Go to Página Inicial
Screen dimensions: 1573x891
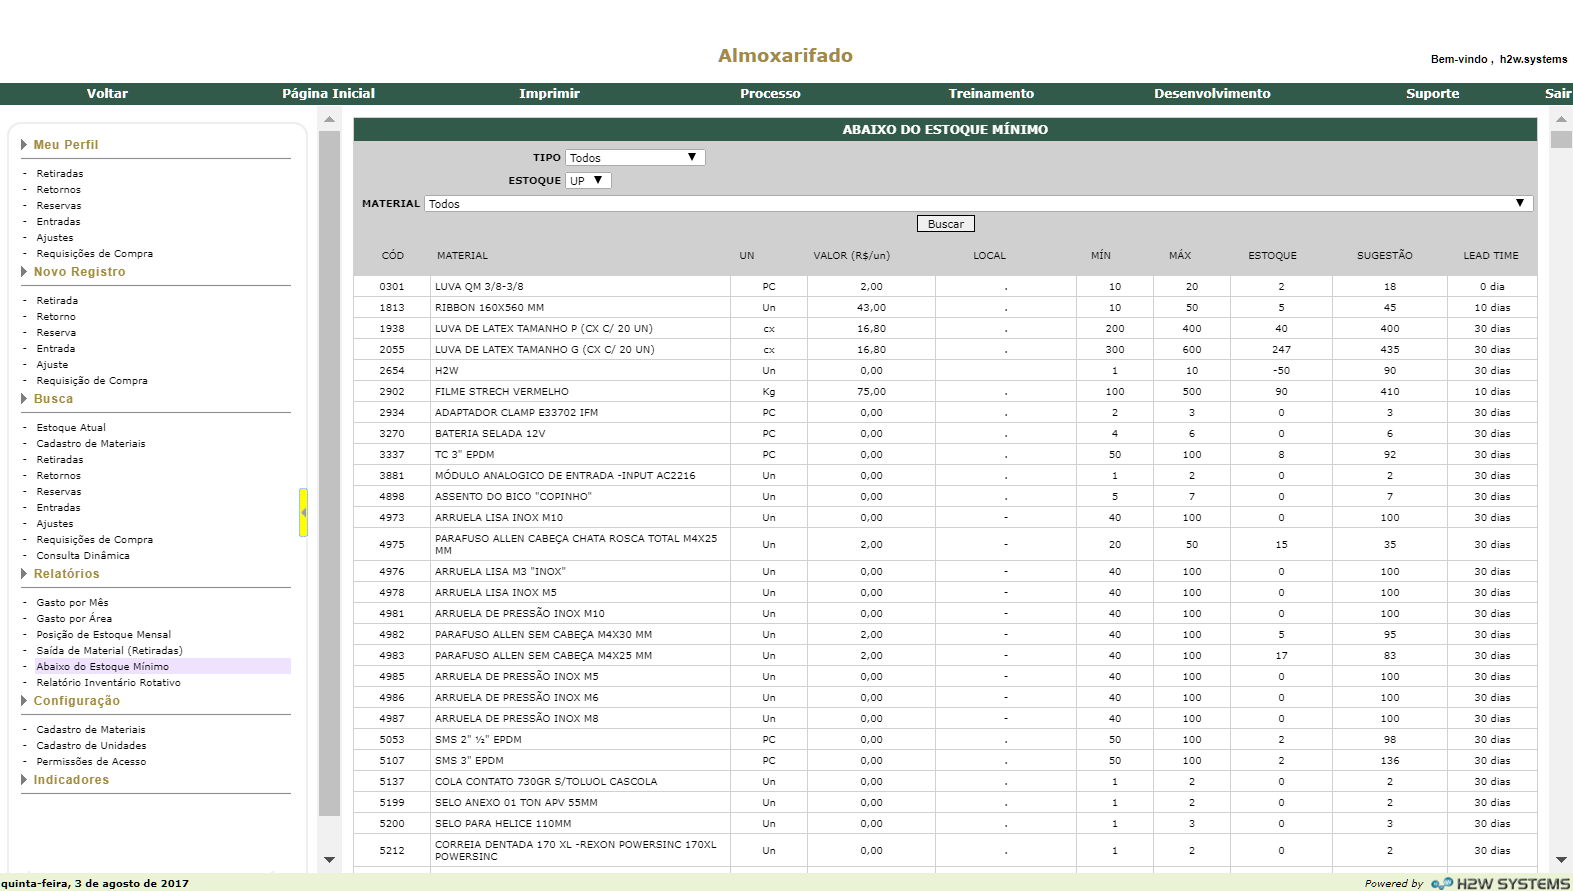(x=328, y=94)
